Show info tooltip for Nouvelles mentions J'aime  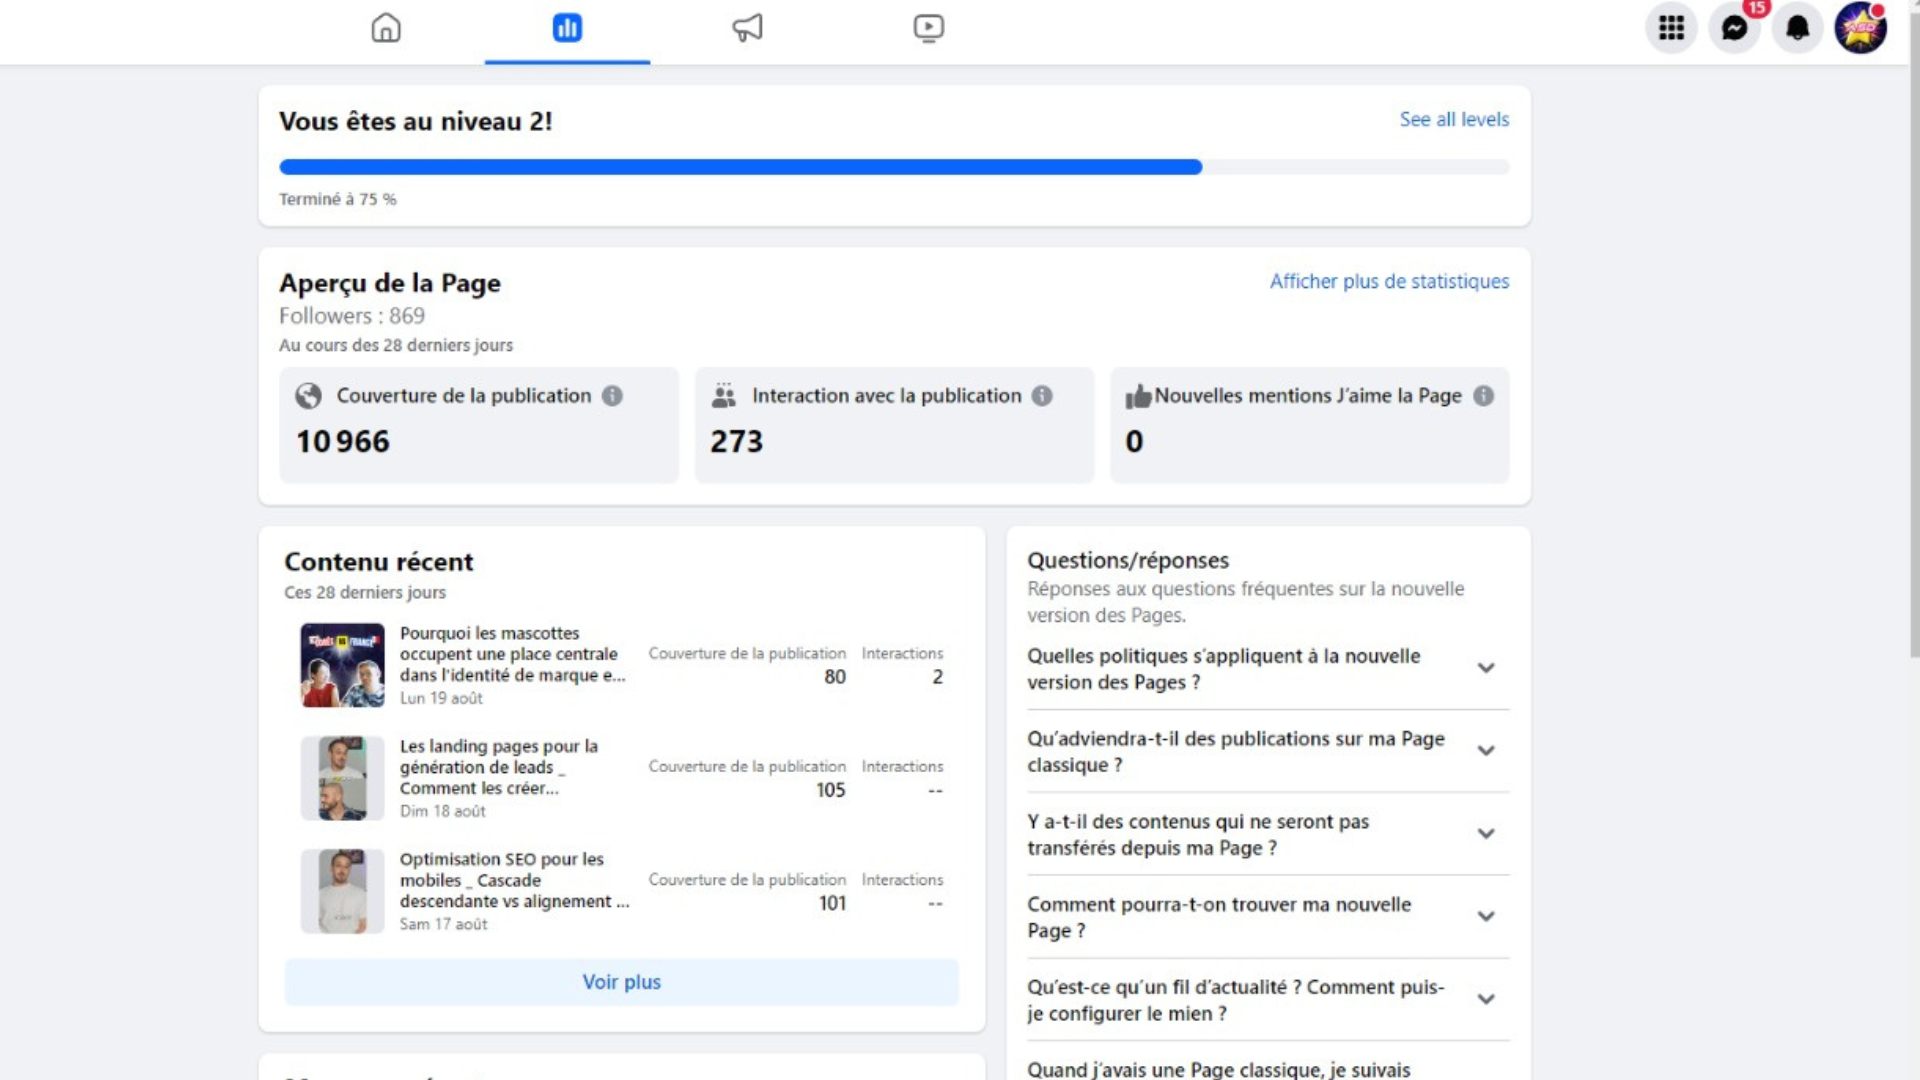coord(1485,396)
